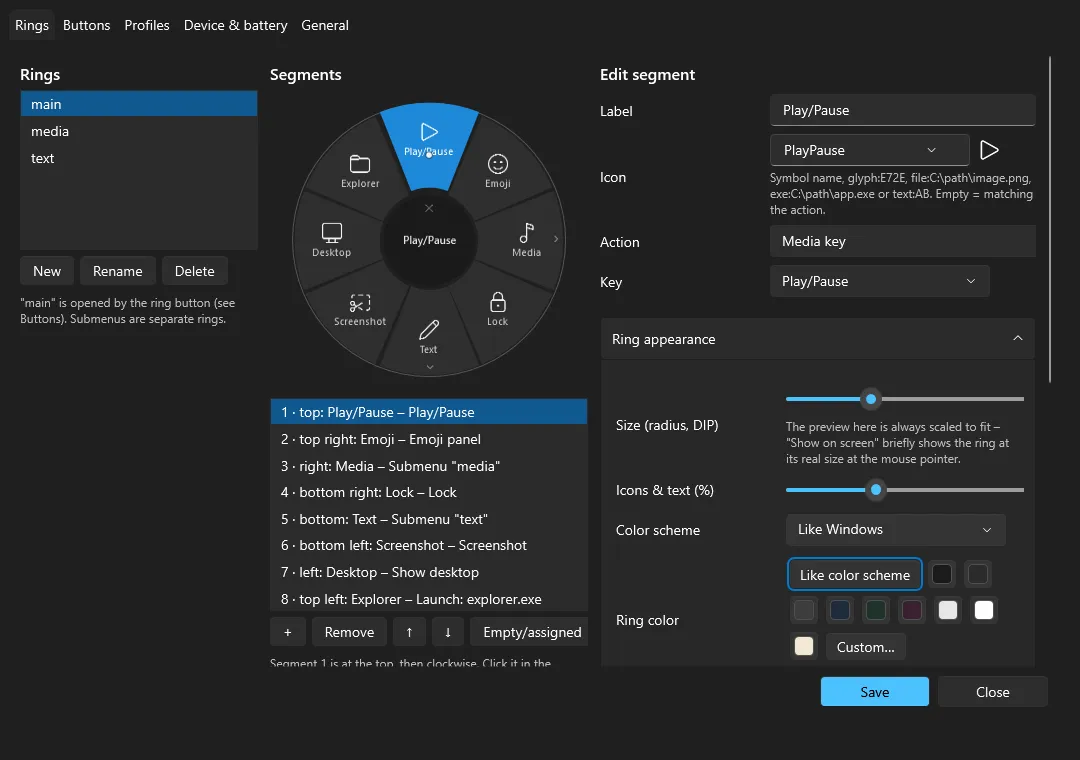The width and height of the screenshot is (1080, 760).
Task: Pick the dark blue ring color swatch
Action: point(840,610)
